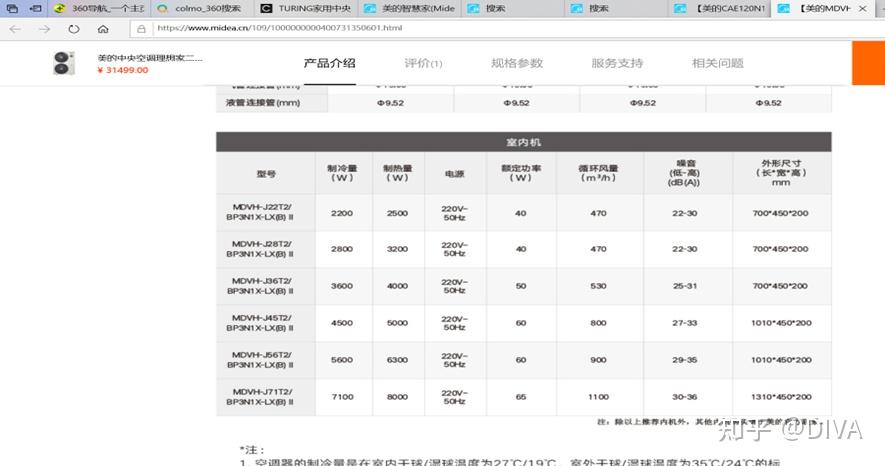Image resolution: width=885 pixels, height=466 pixels.
Task: Click the cooling capacity value 2200
Action: coord(342,213)
